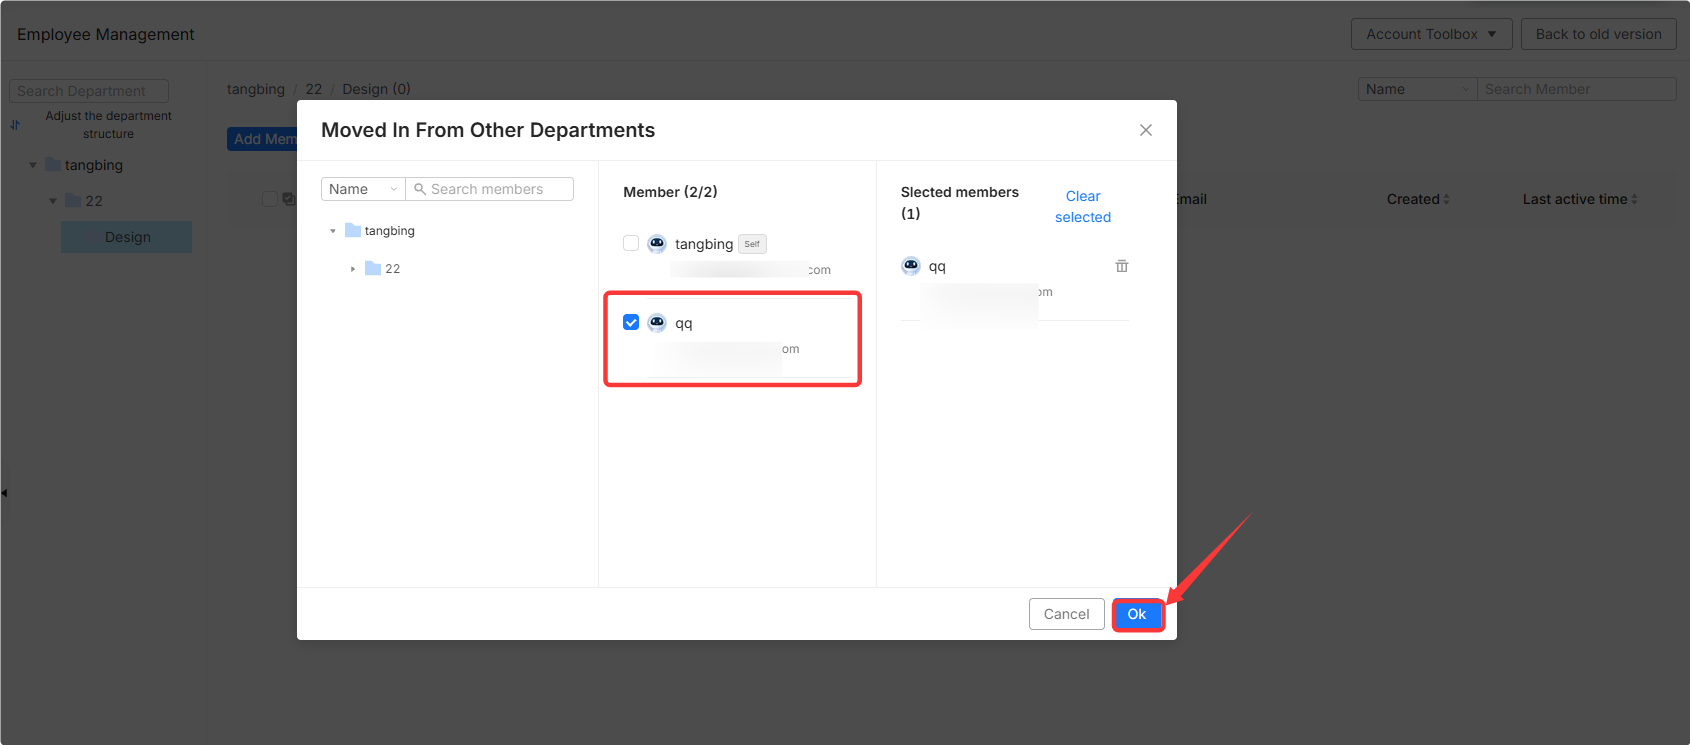
Task: Click Back to old version button
Action: (1598, 34)
